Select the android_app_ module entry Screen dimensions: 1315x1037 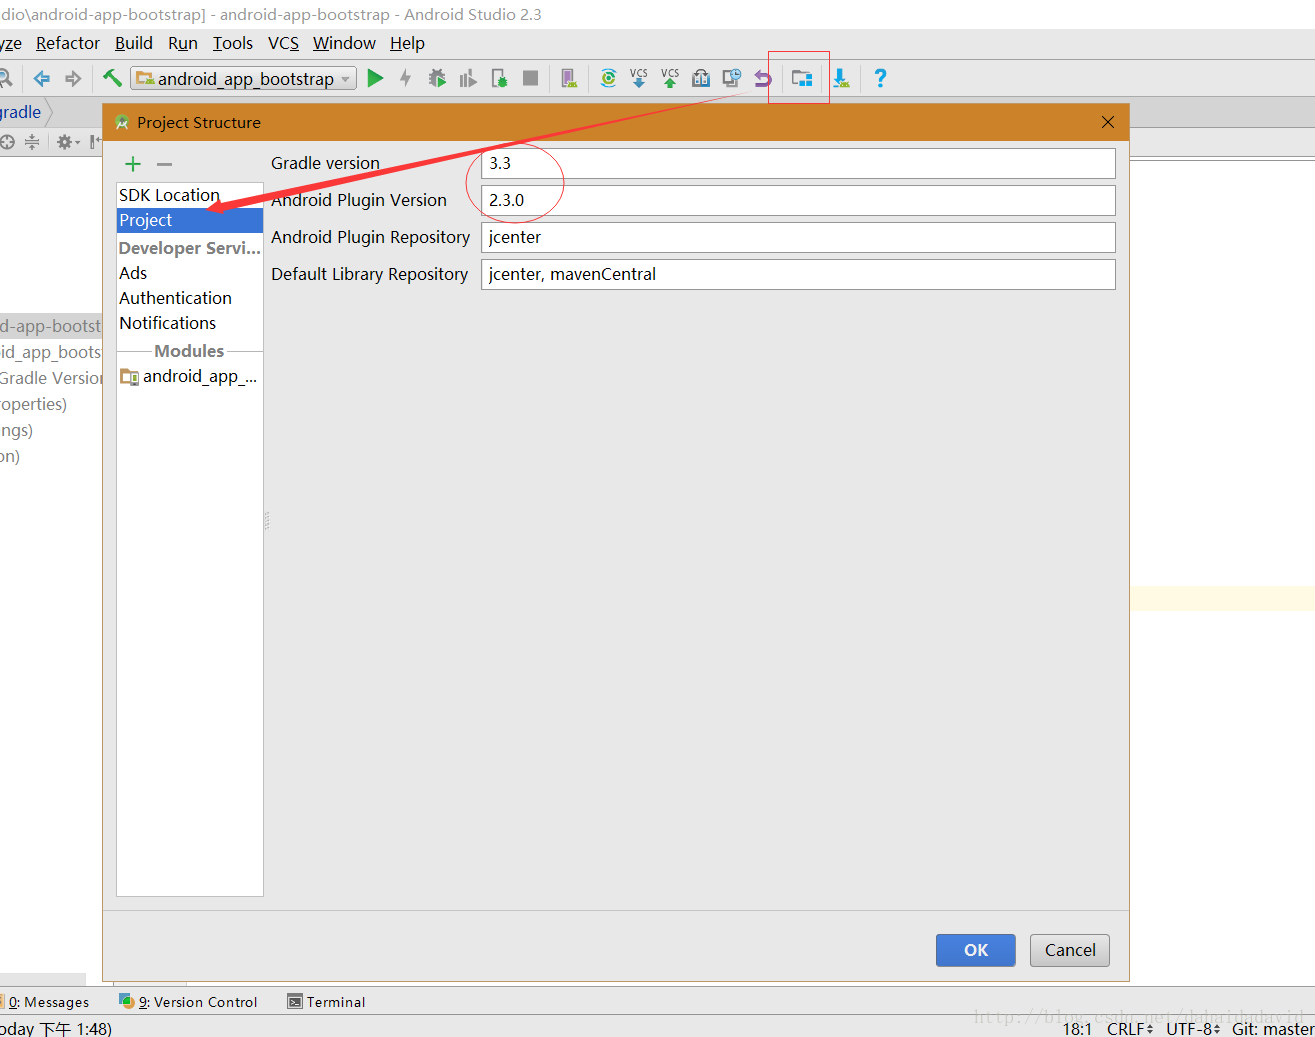point(190,376)
